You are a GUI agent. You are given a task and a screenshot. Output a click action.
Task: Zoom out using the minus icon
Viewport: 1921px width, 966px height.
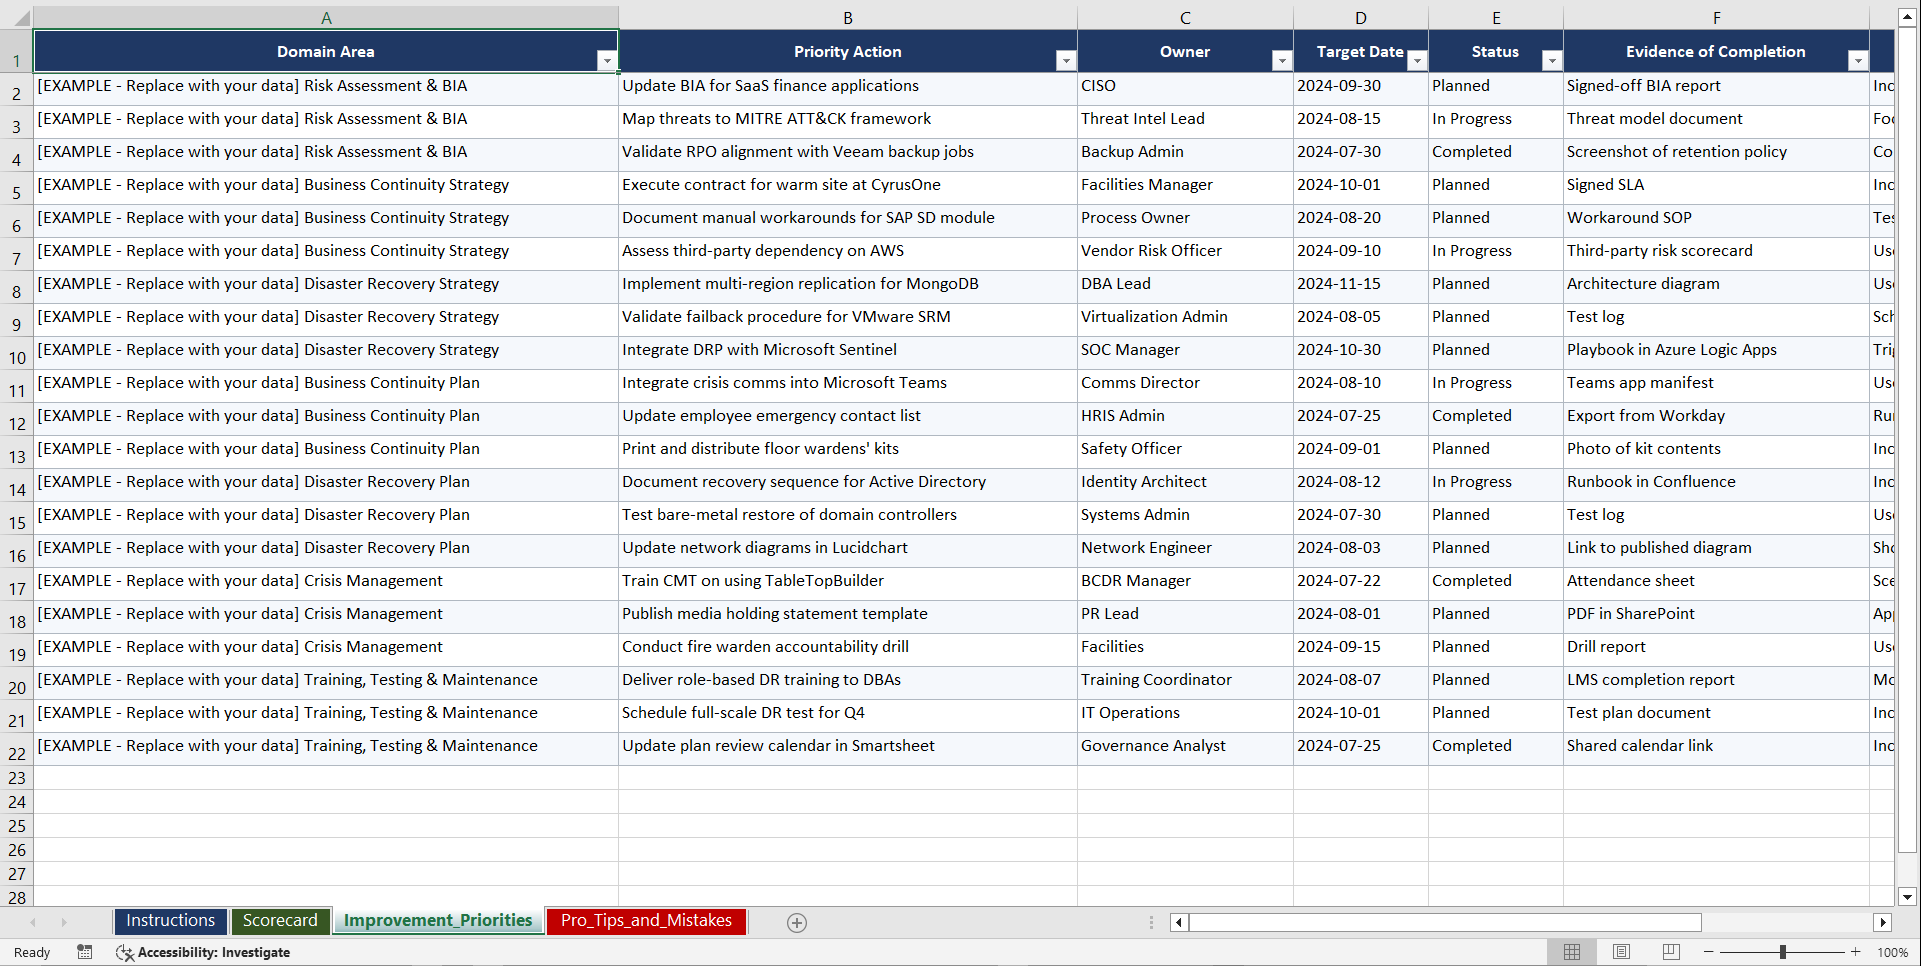[x=1709, y=952]
